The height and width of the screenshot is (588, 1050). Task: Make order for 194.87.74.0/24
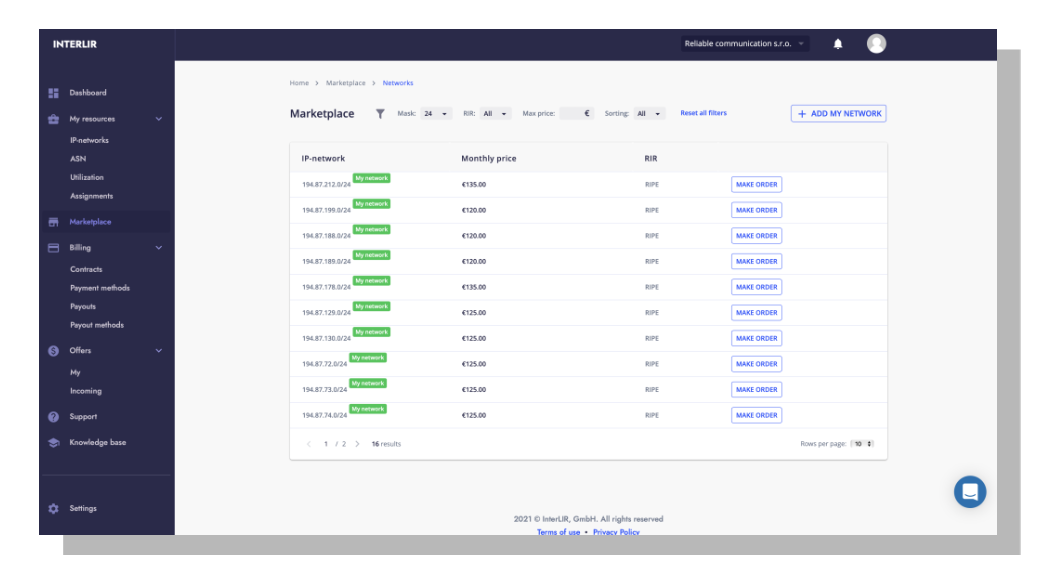(757, 415)
